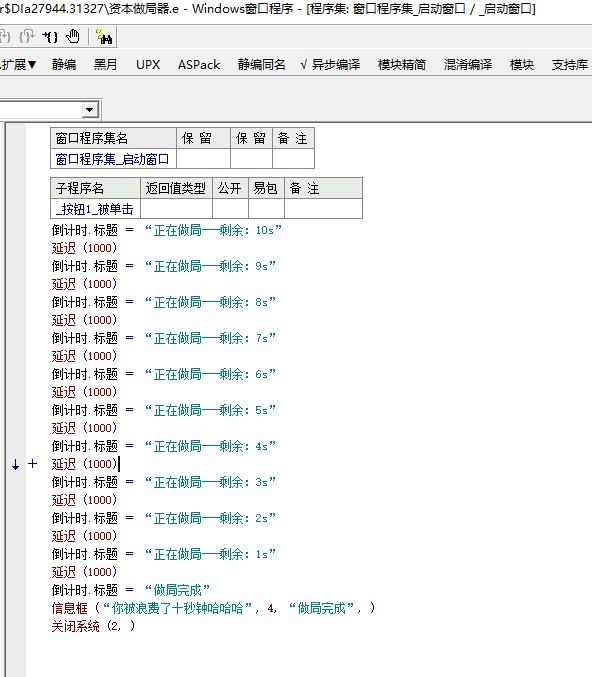Click 模块精简 in the toolbar
This screenshot has height=677, width=592.
coord(402,65)
